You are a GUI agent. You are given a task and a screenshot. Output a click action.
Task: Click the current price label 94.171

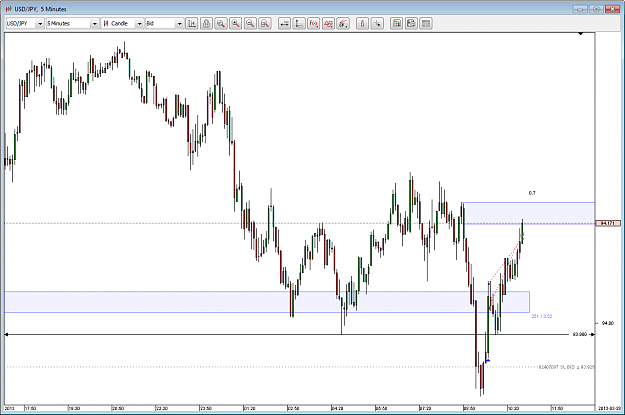[x=607, y=223]
